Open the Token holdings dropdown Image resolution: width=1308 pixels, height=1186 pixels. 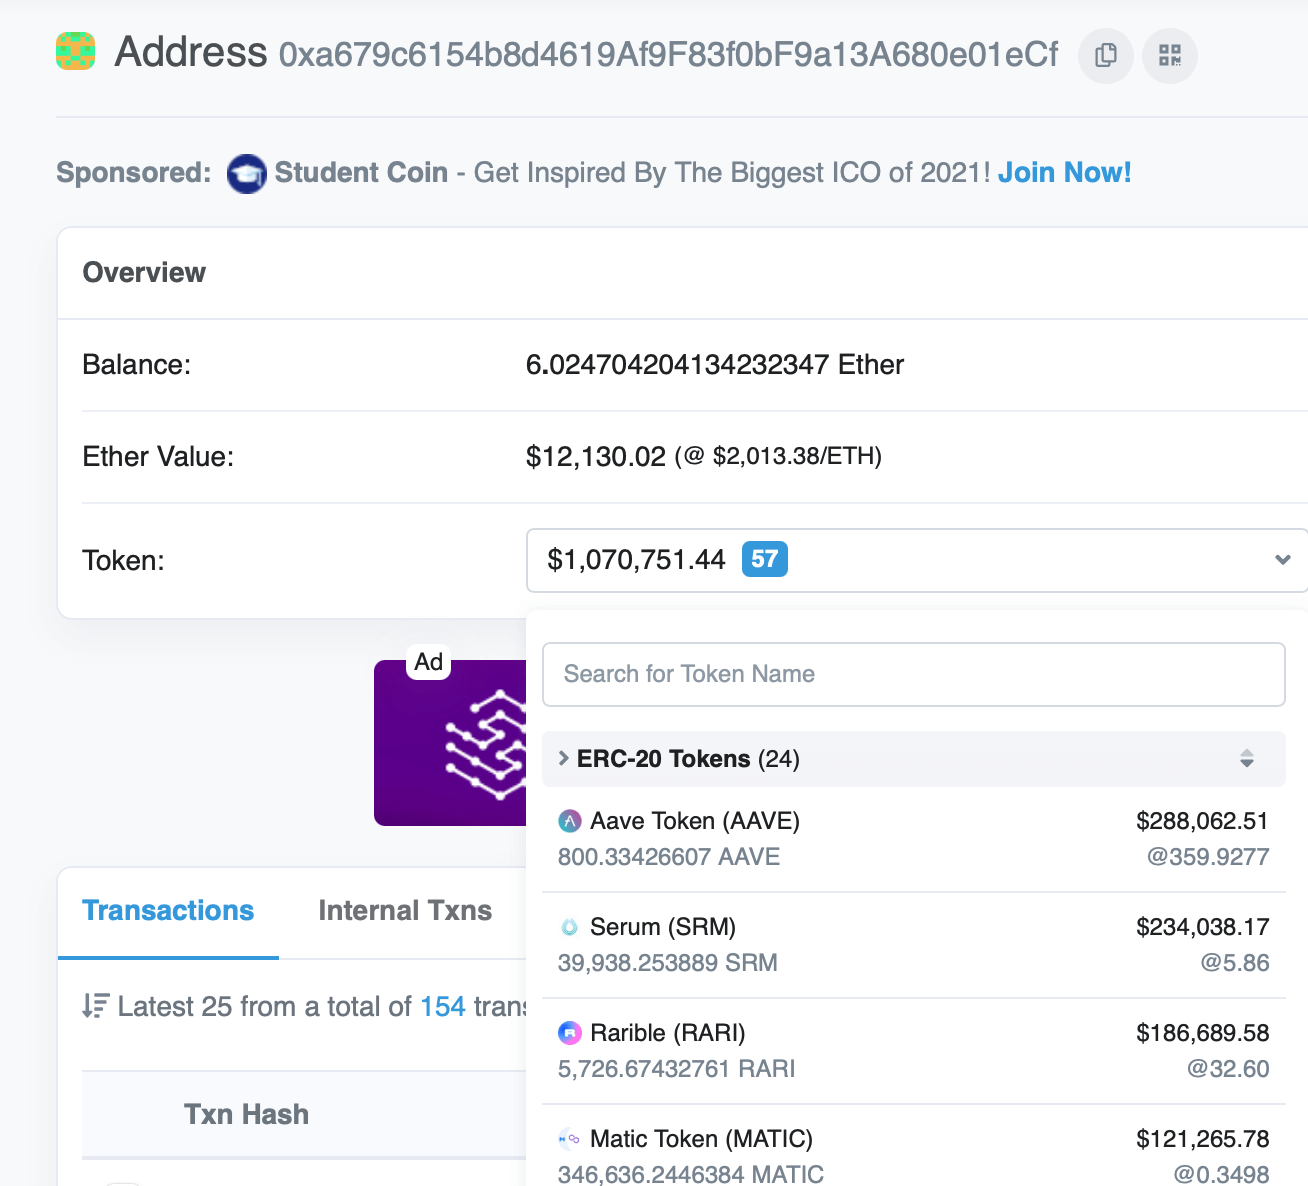[917, 560]
